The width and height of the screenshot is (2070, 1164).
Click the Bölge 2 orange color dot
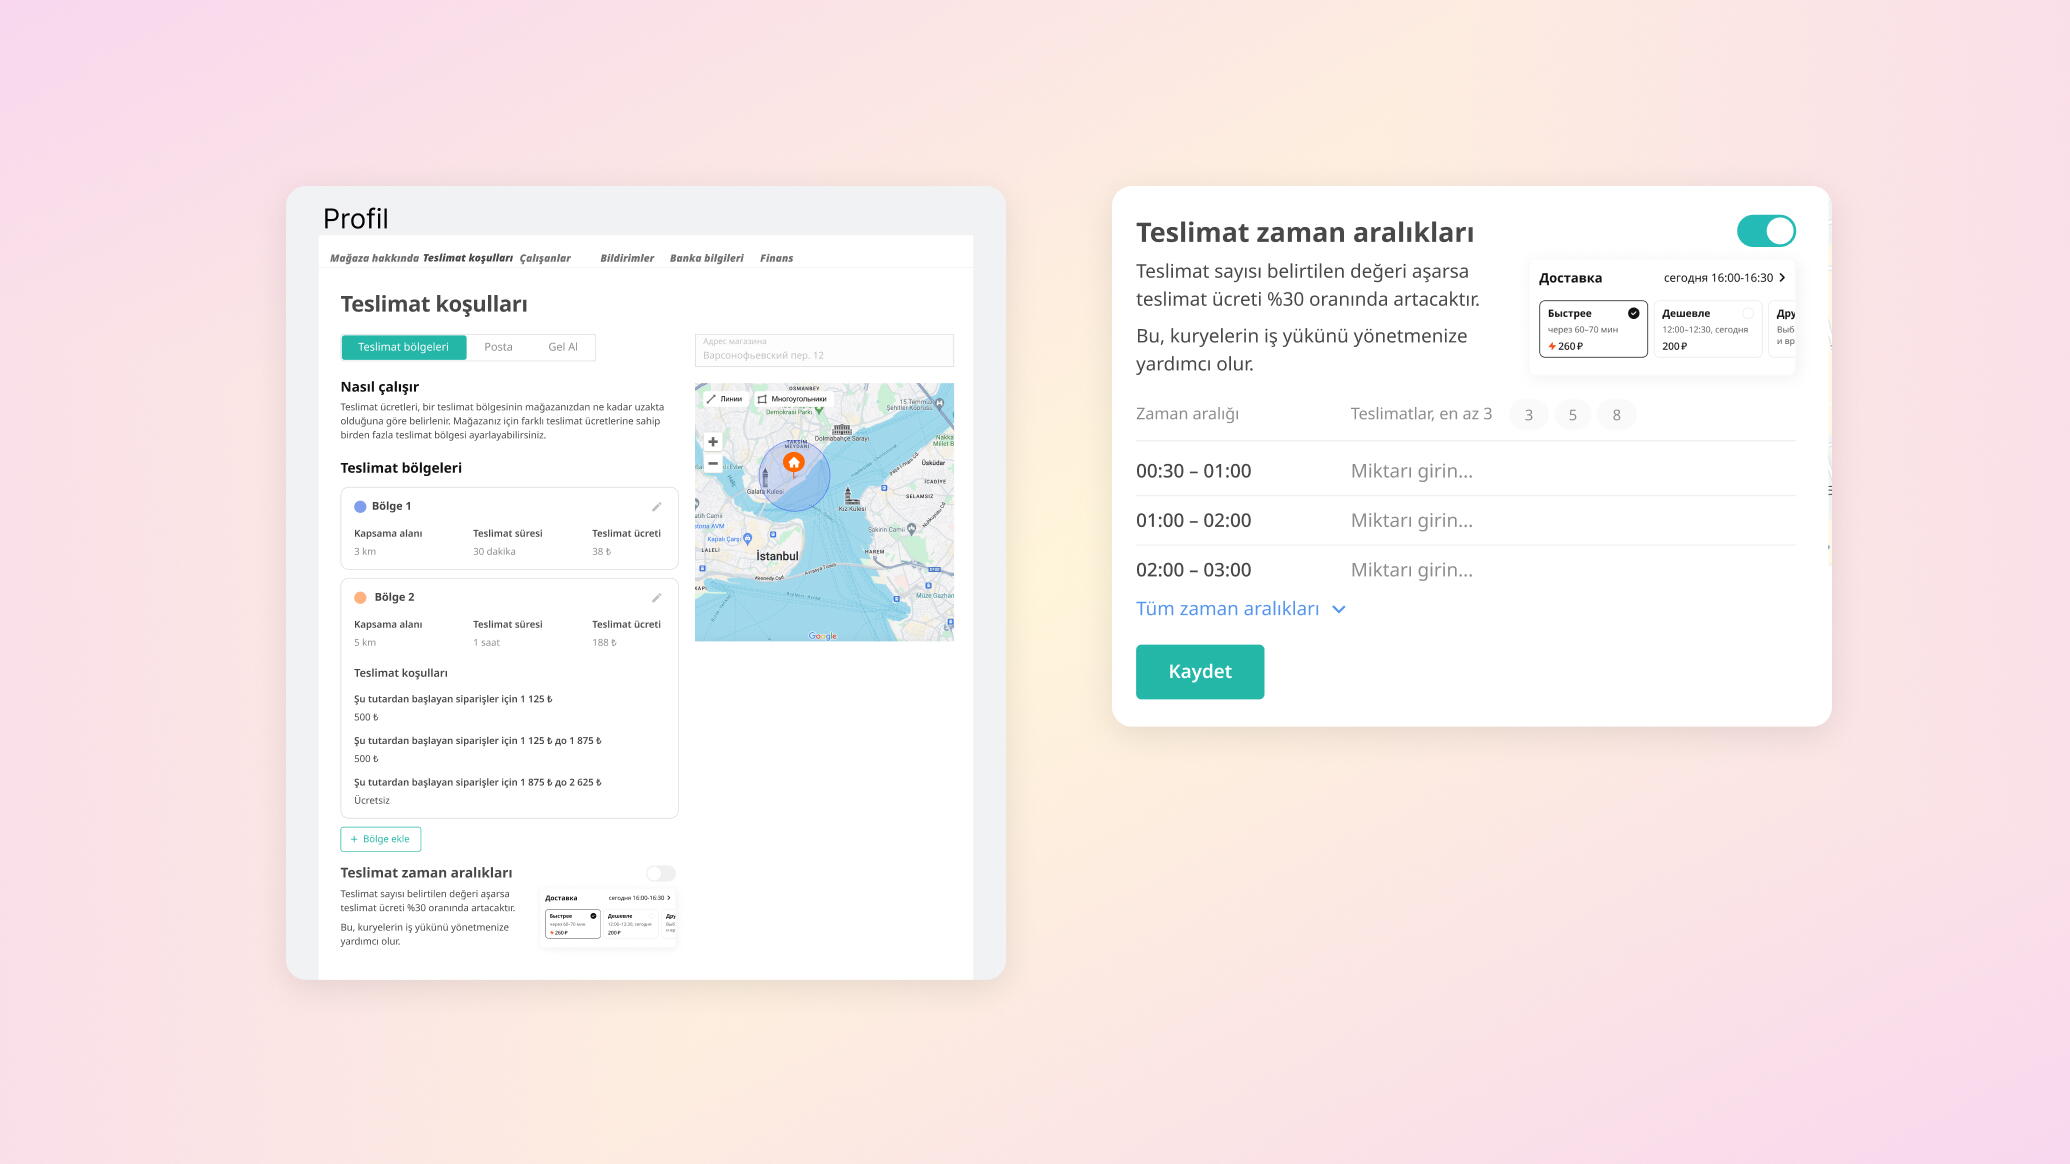click(x=360, y=598)
